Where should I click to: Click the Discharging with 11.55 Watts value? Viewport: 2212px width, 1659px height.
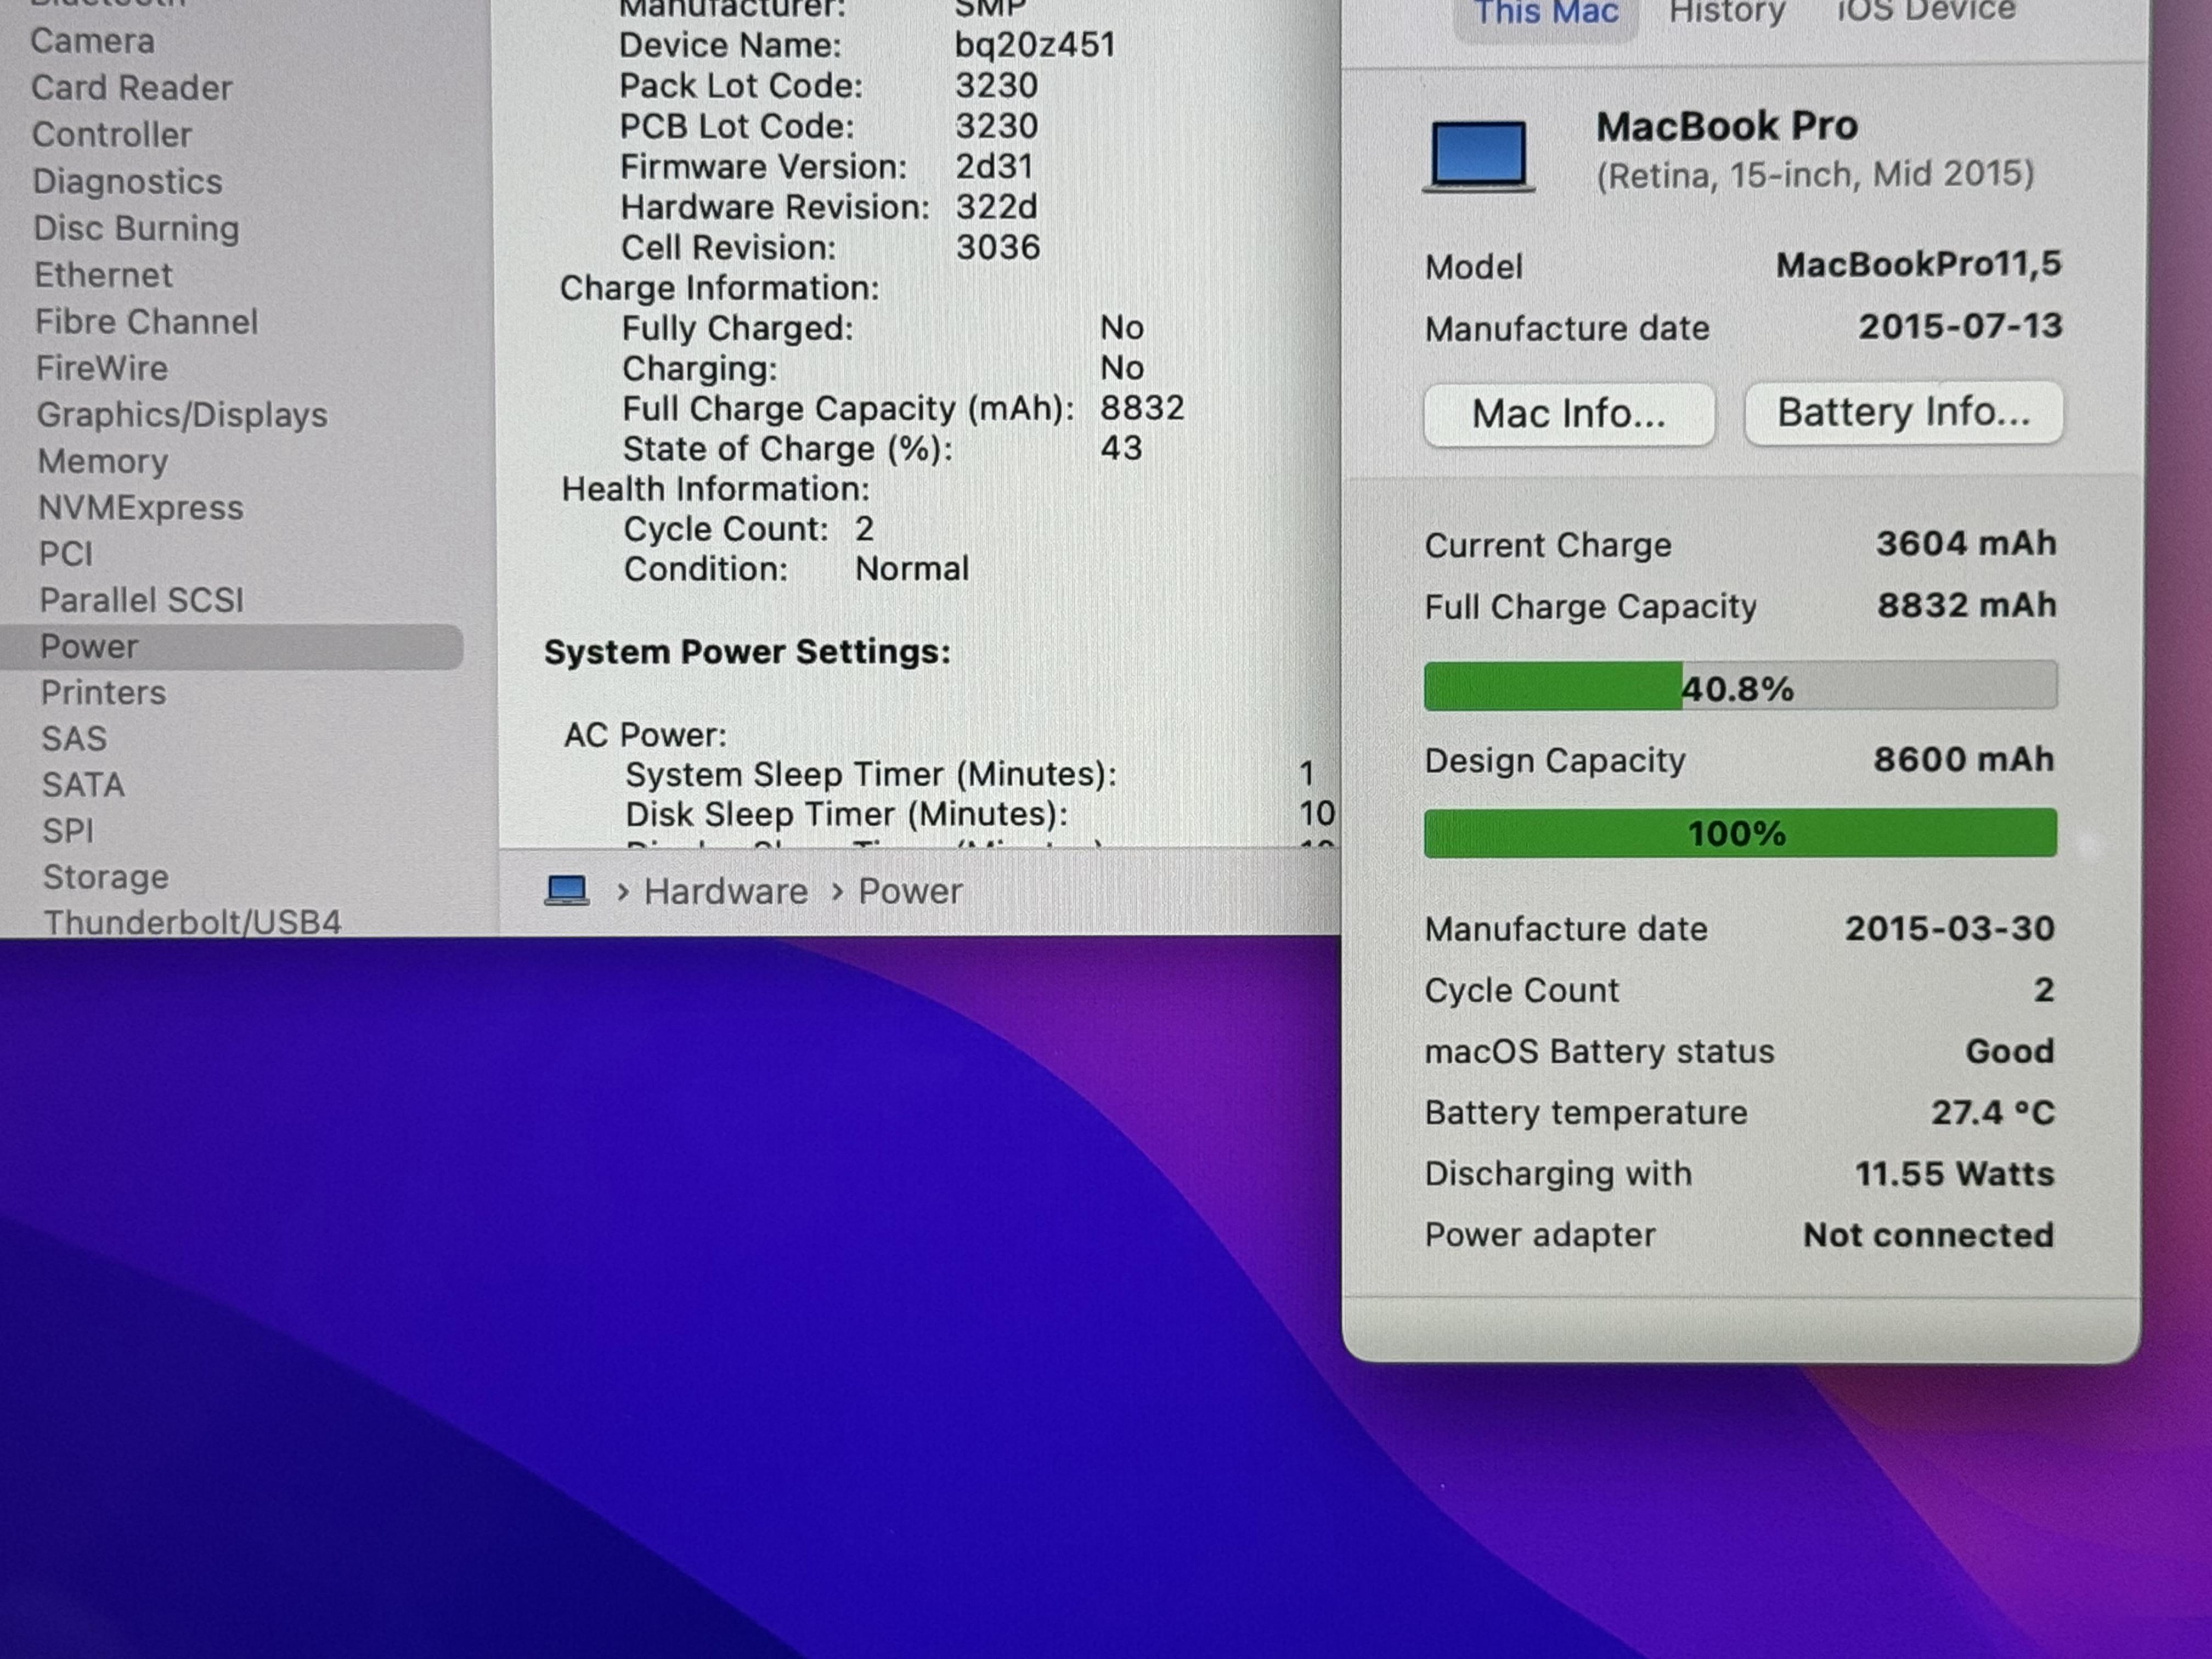point(1954,1174)
